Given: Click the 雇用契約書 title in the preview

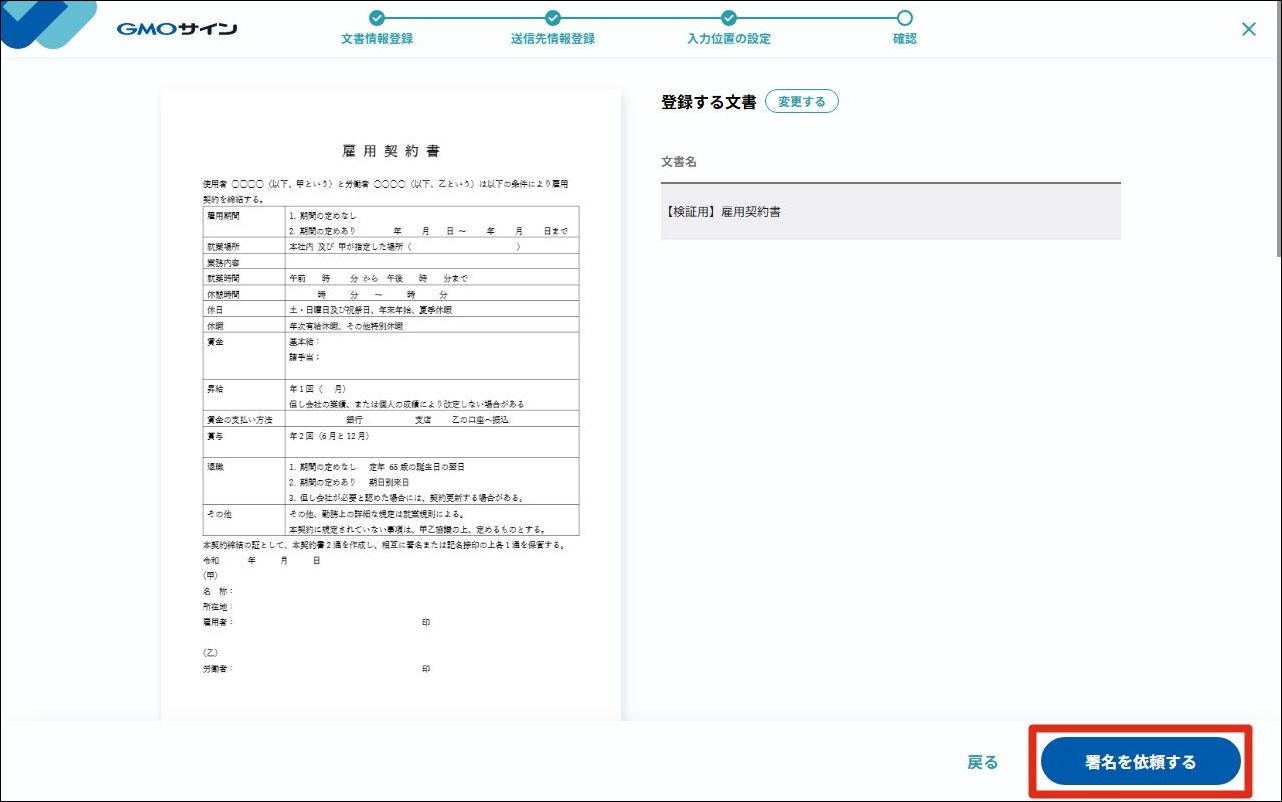Looking at the screenshot, I should click(x=391, y=151).
